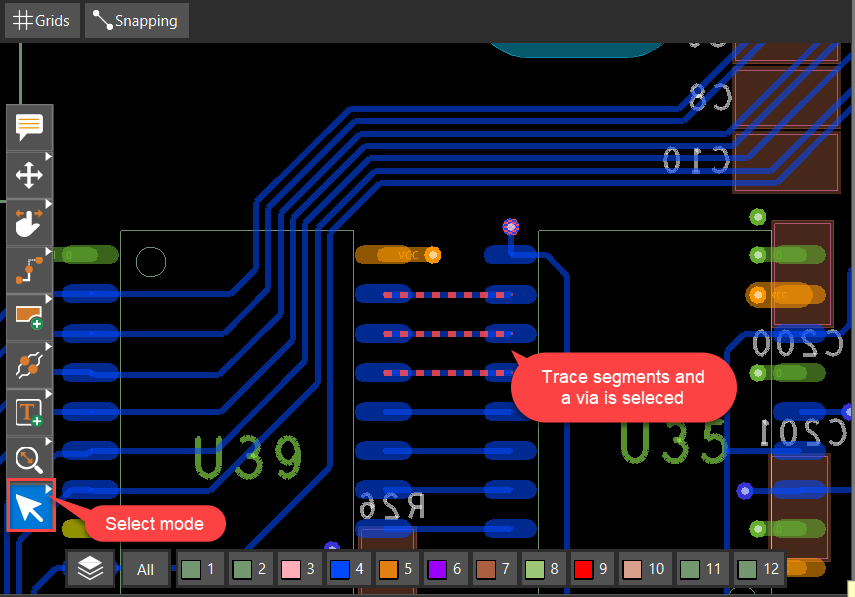Choose the add text tool
The image size is (855, 597).
click(x=29, y=413)
